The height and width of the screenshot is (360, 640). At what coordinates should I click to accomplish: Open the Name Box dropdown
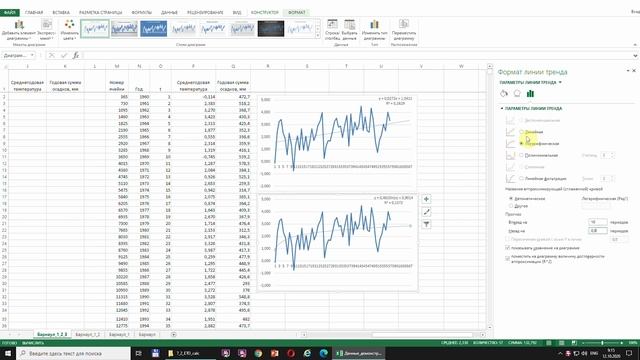point(32,55)
